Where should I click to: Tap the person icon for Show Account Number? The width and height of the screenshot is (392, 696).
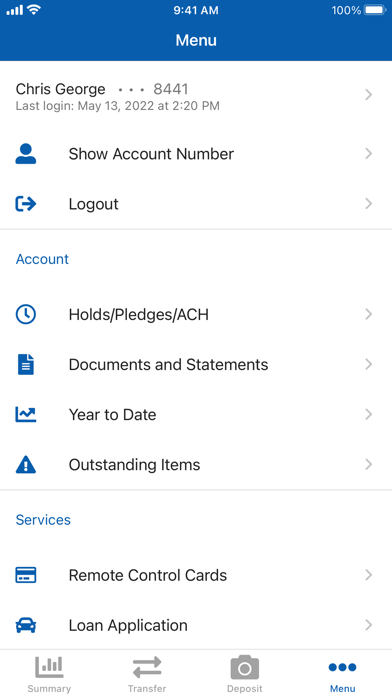(26, 154)
